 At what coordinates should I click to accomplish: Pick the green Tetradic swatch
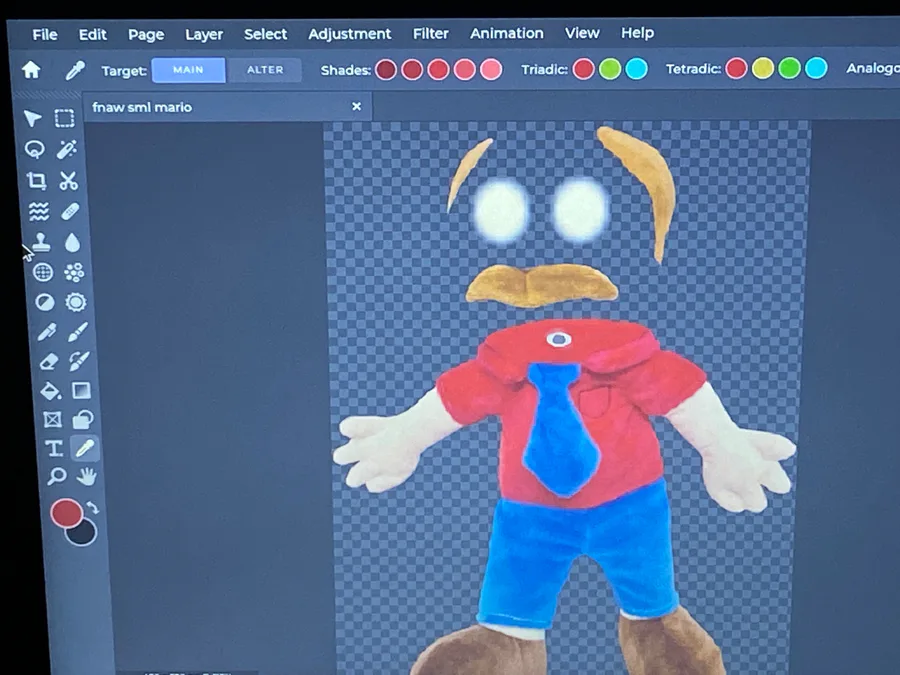[x=789, y=68]
